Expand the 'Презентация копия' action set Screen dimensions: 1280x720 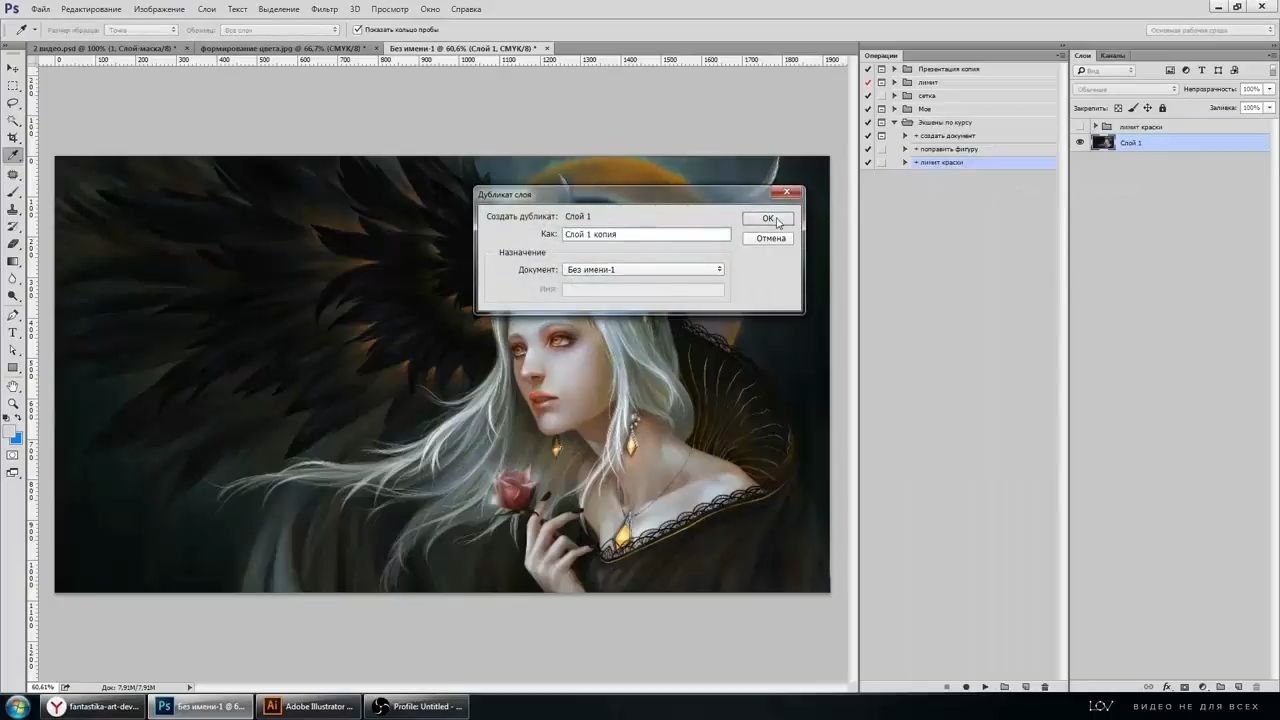[x=895, y=69]
